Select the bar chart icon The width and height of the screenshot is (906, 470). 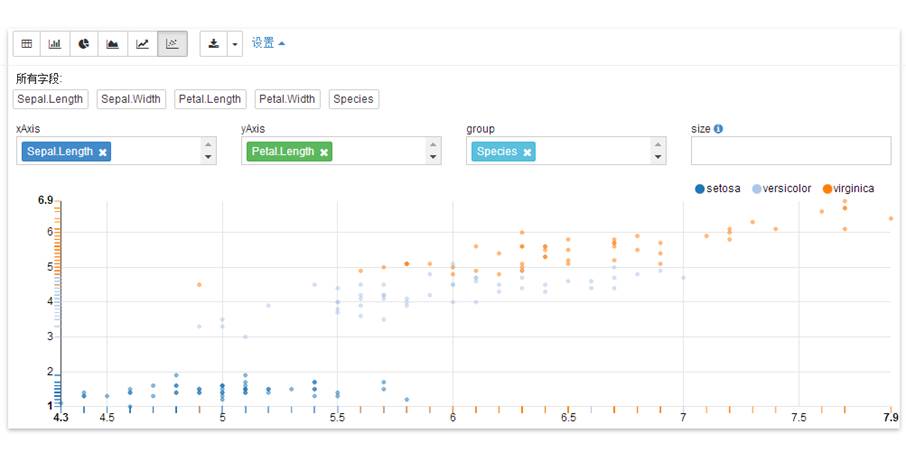(x=56, y=44)
